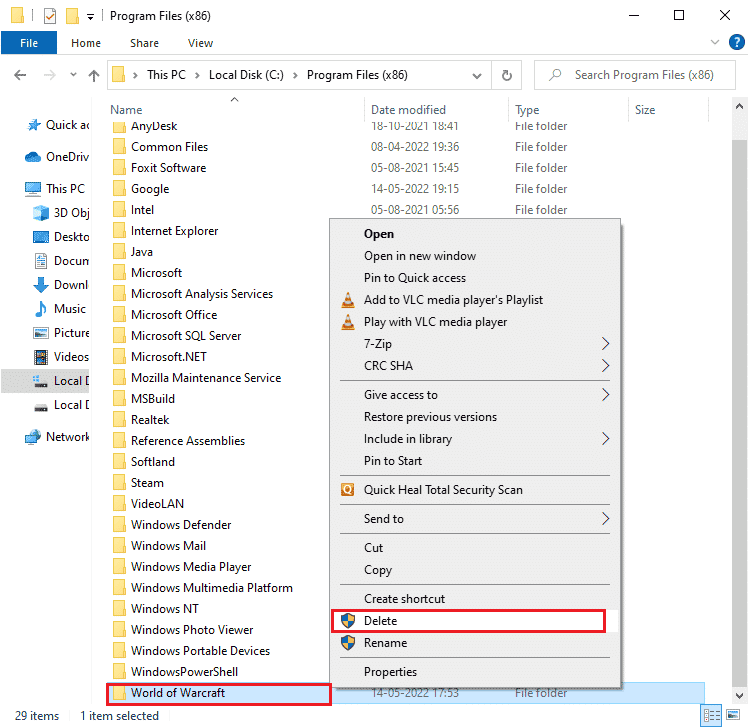The height and width of the screenshot is (728, 749).
Task: Click the File tab button
Action: (28, 43)
